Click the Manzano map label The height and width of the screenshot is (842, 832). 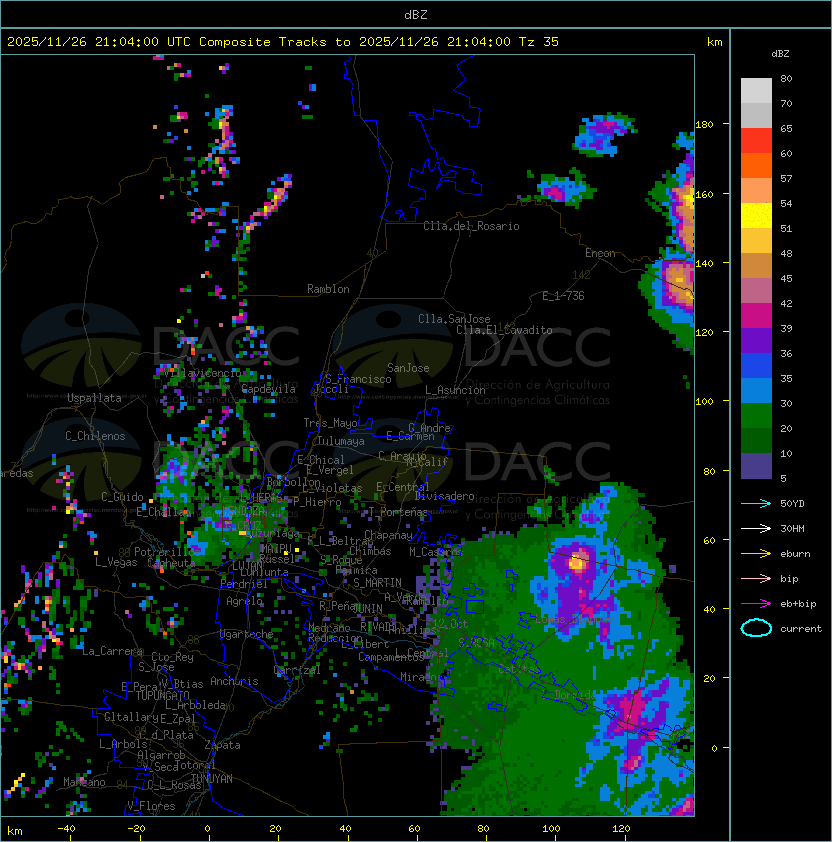84,782
